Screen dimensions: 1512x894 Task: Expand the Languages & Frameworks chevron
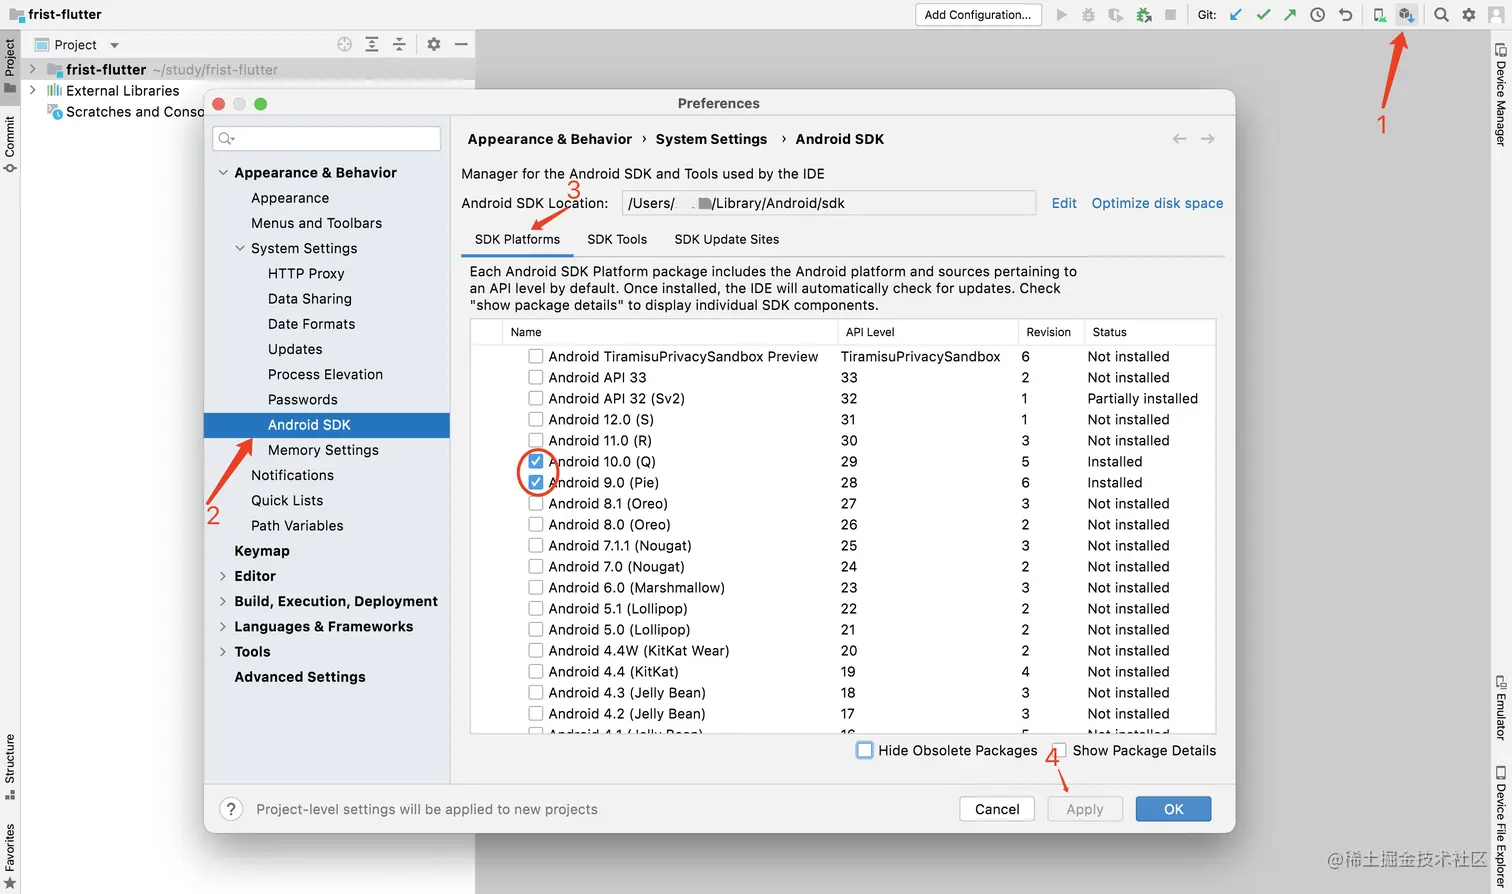click(x=222, y=626)
